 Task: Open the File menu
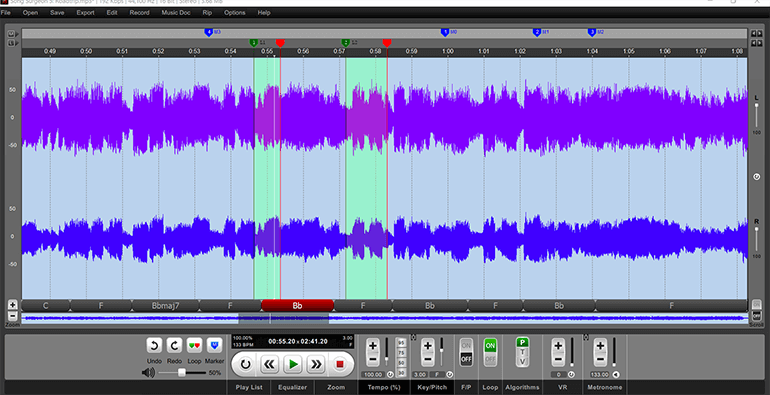(x=6, y=13)
